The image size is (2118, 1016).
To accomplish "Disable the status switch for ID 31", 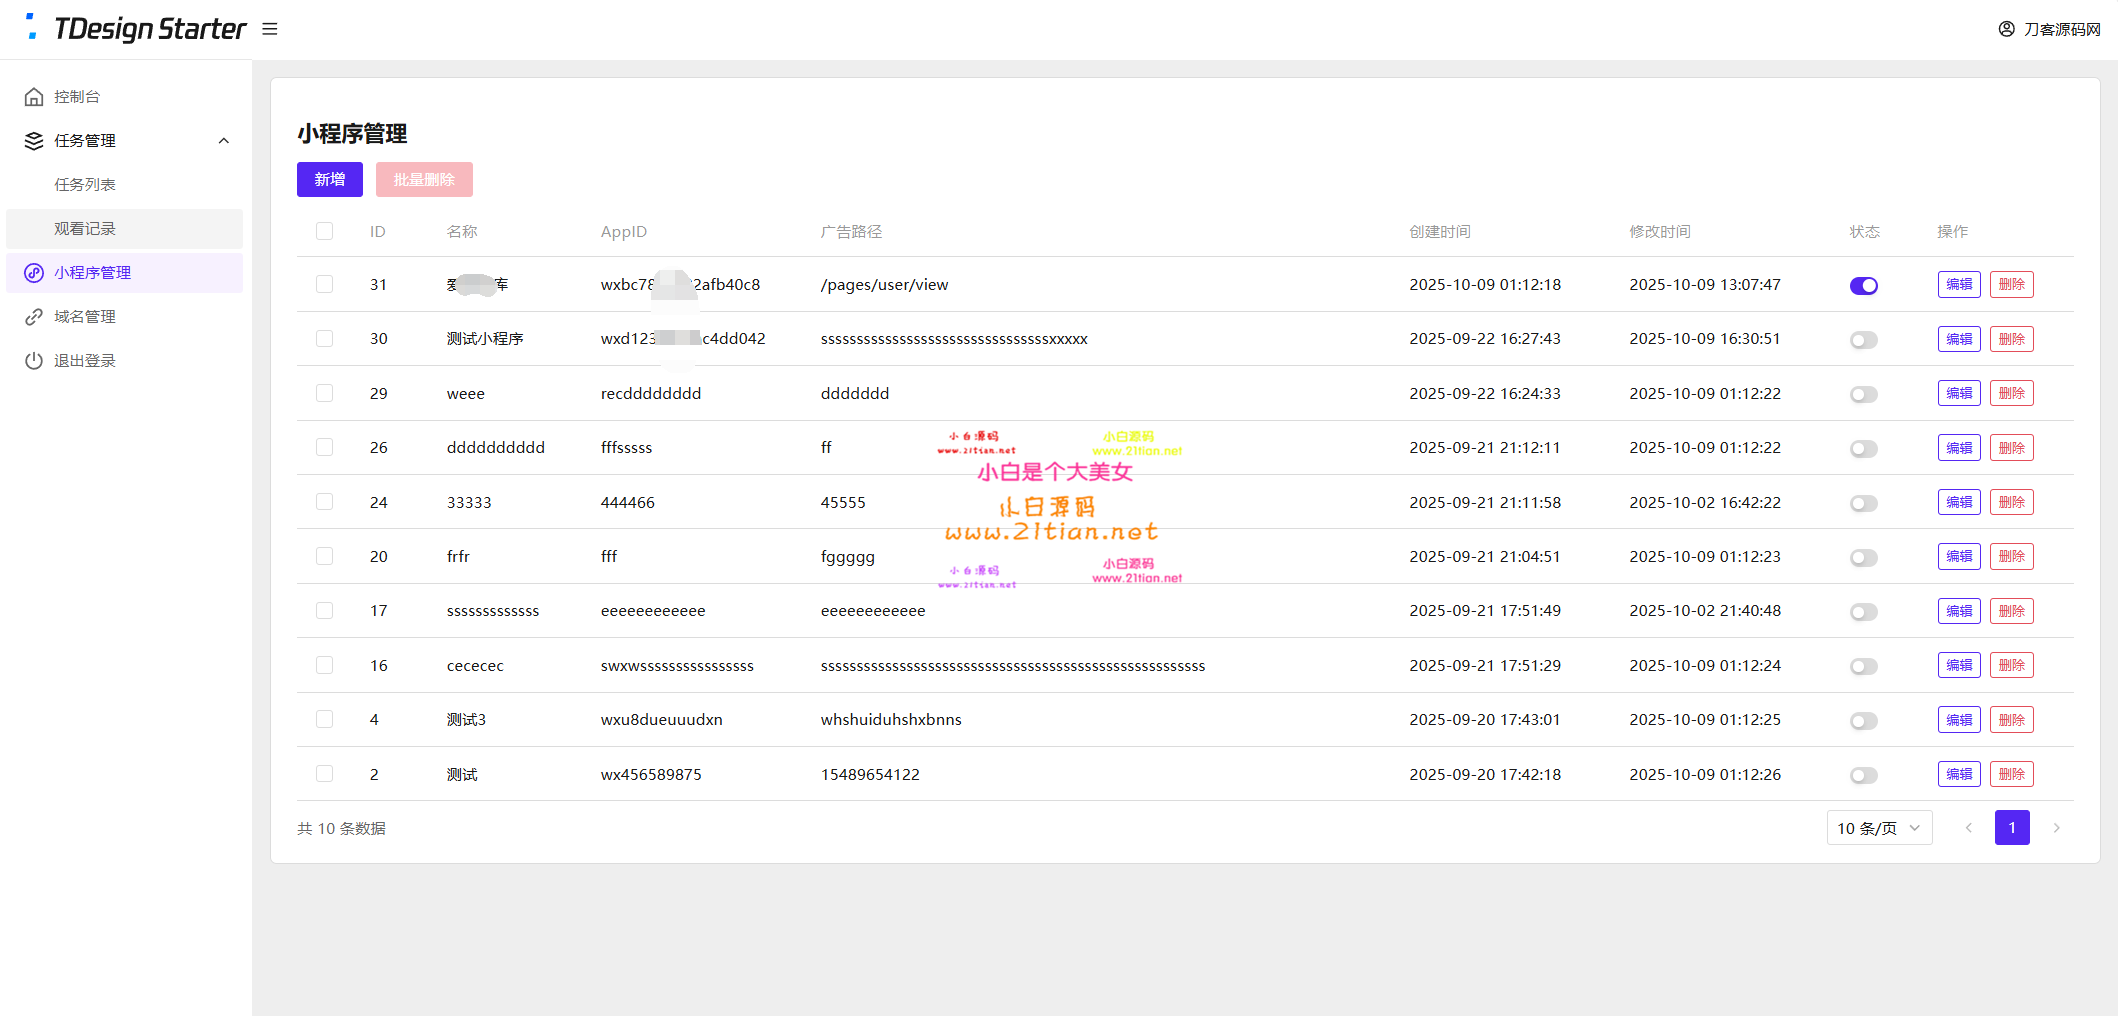I will pos(1863,286).
